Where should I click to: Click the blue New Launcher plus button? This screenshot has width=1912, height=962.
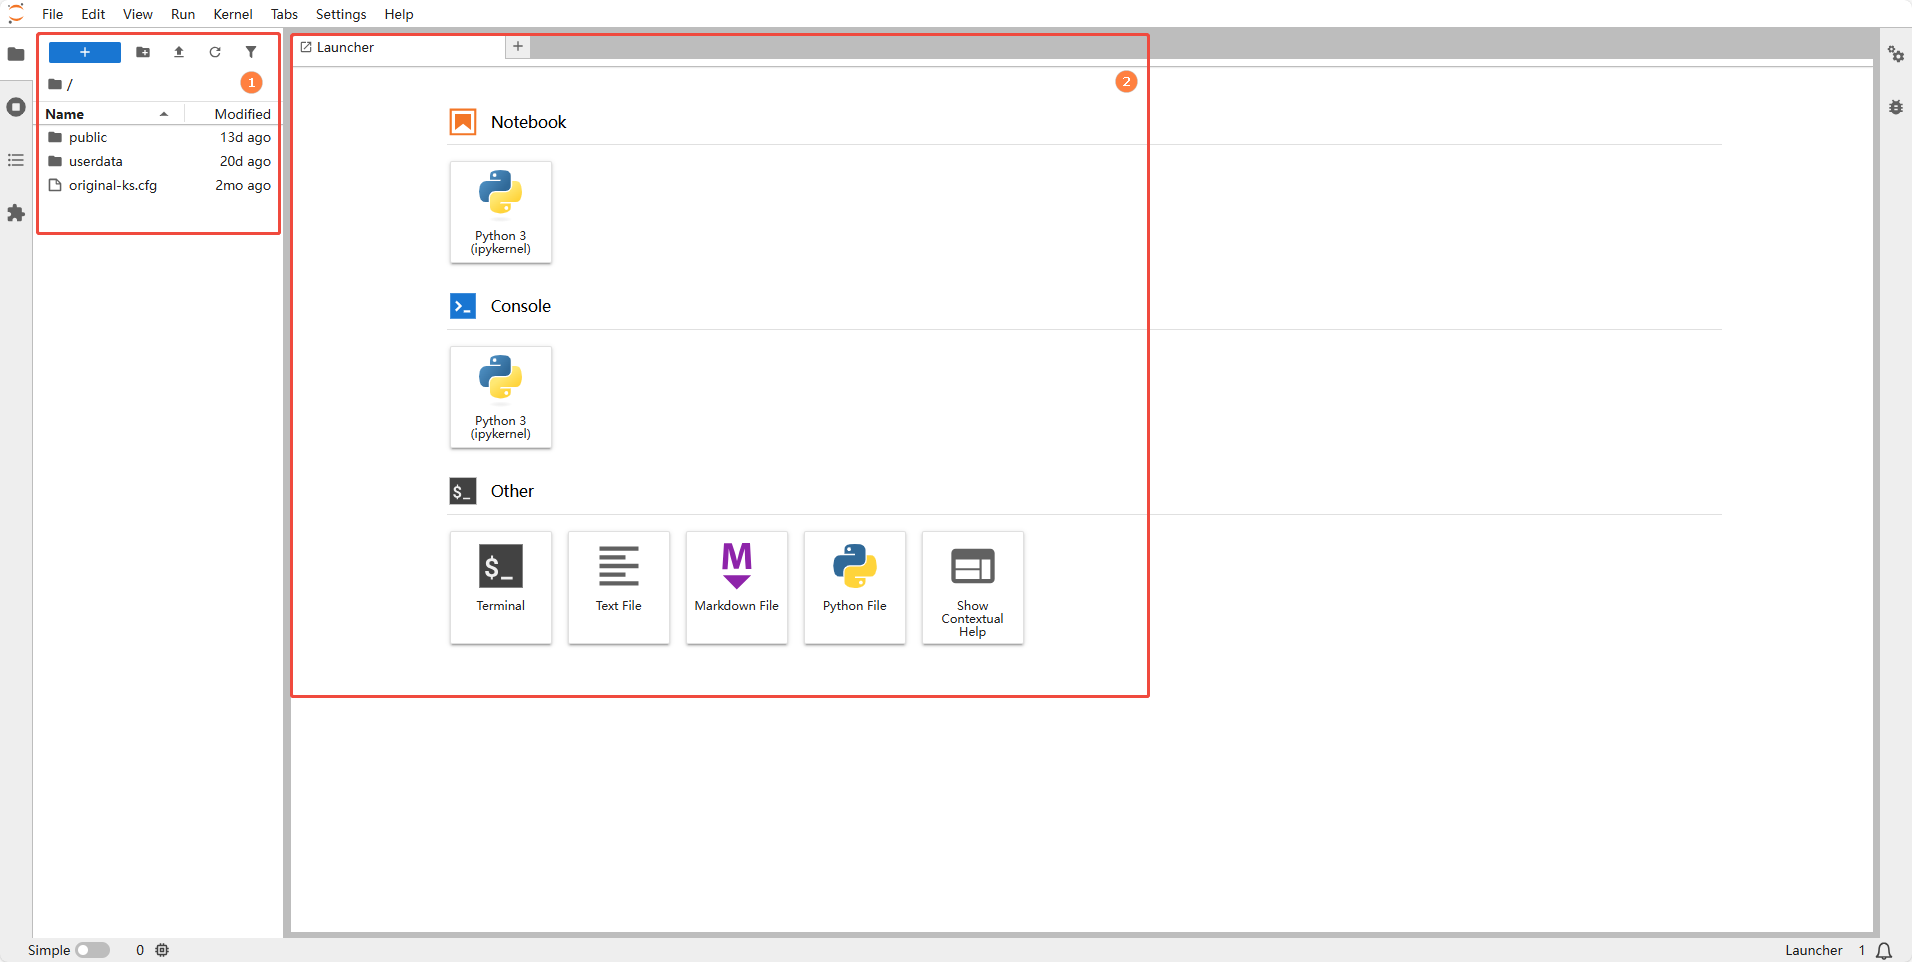[x=85, y=52]
